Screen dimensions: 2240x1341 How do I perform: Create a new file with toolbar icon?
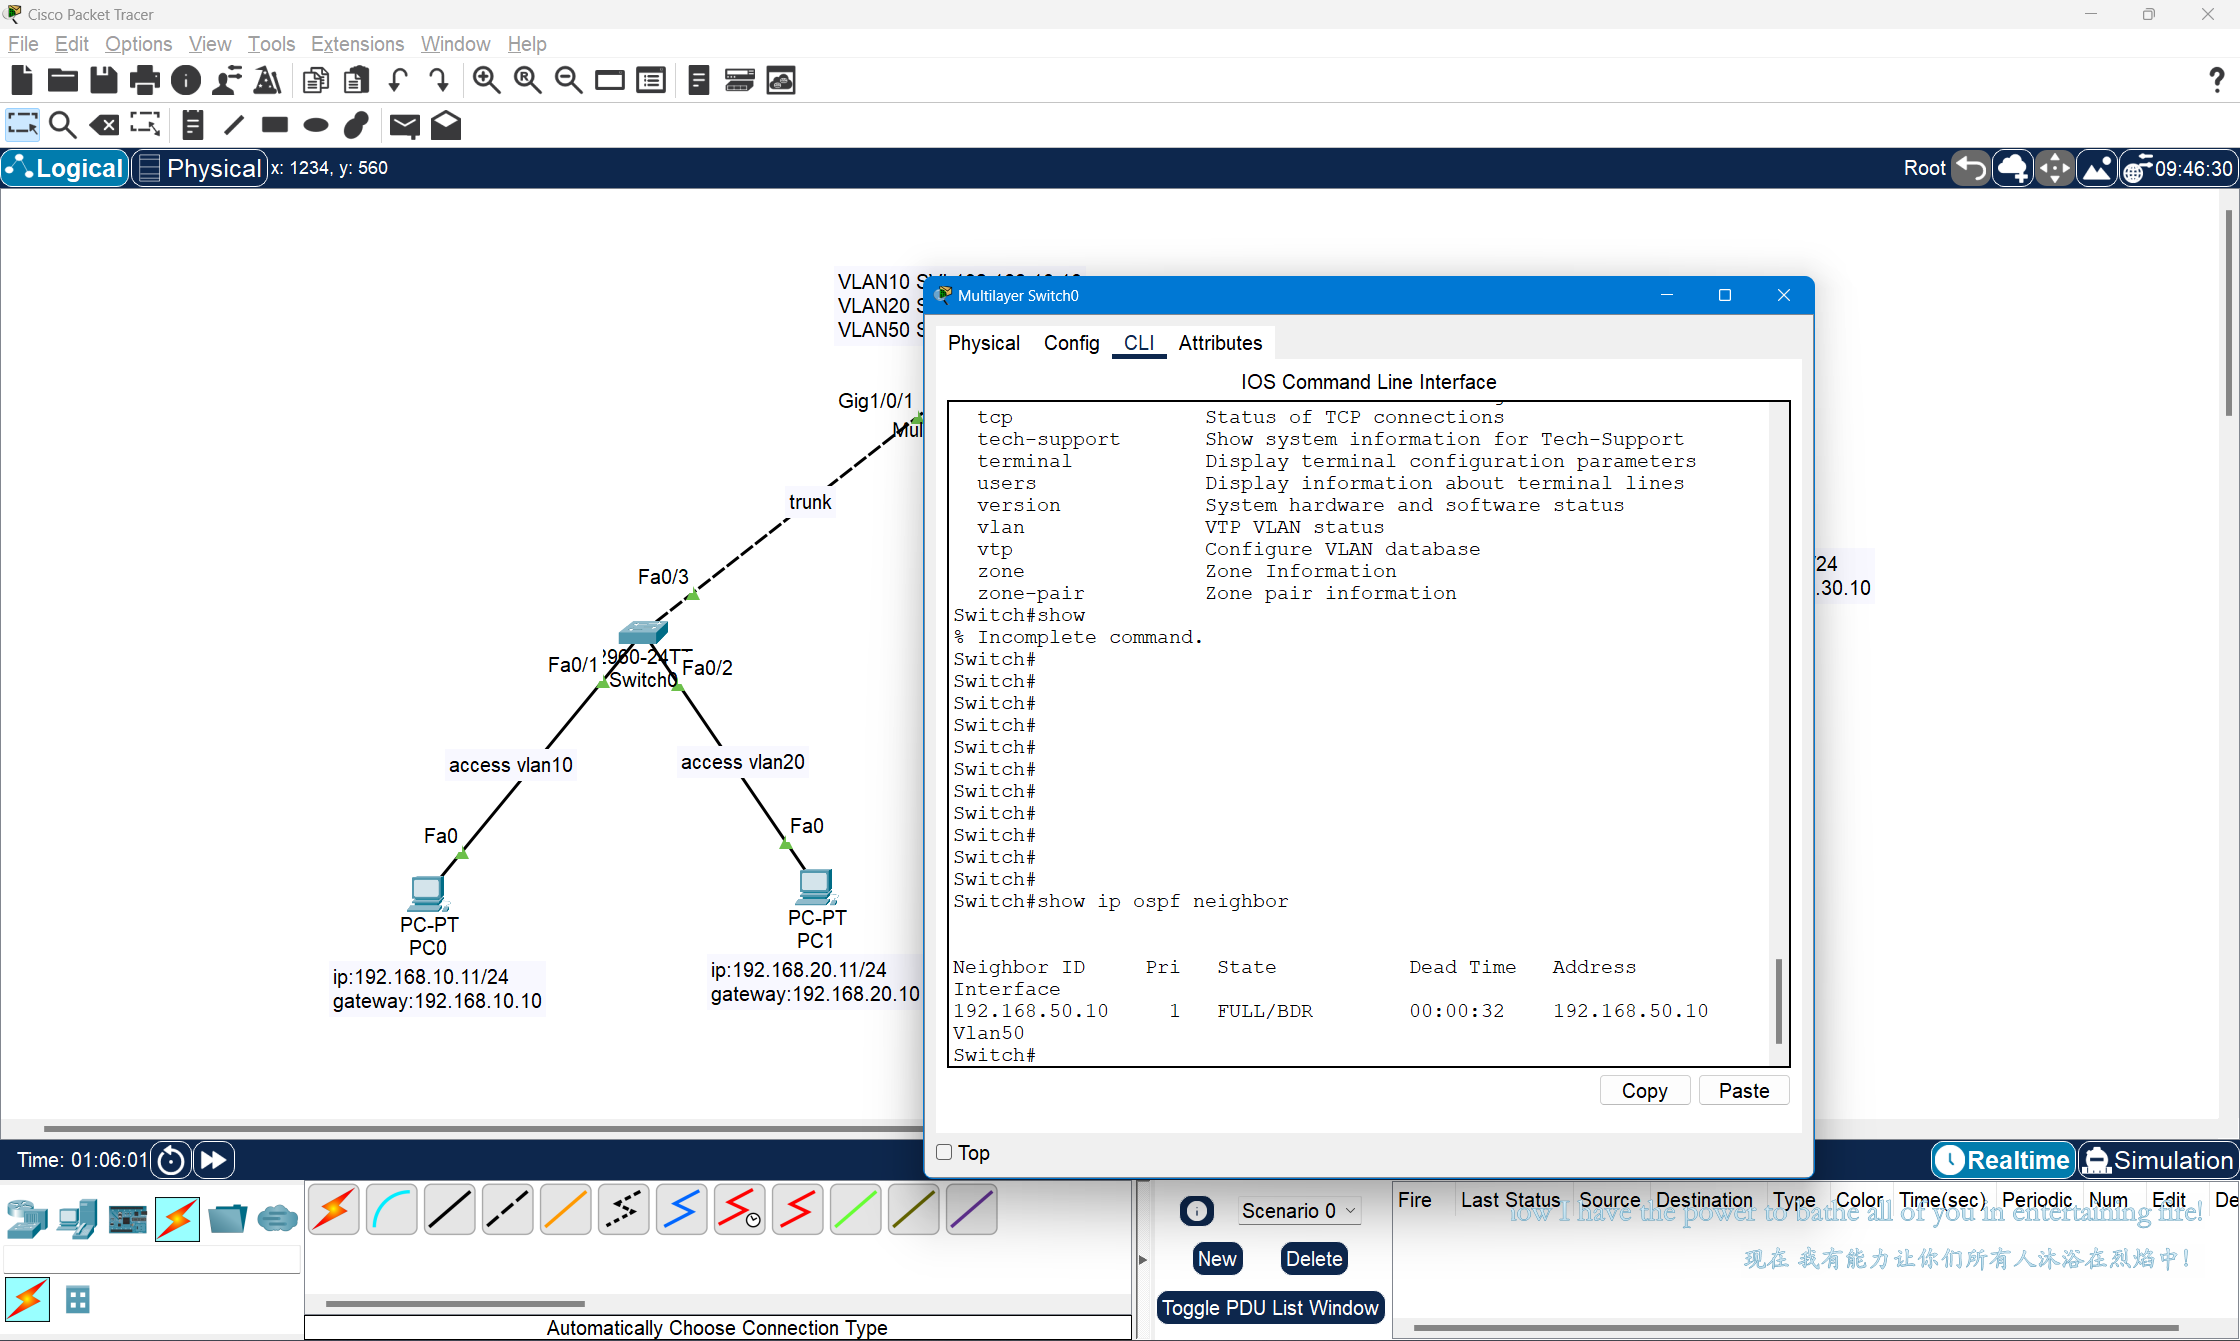(21, 80)
